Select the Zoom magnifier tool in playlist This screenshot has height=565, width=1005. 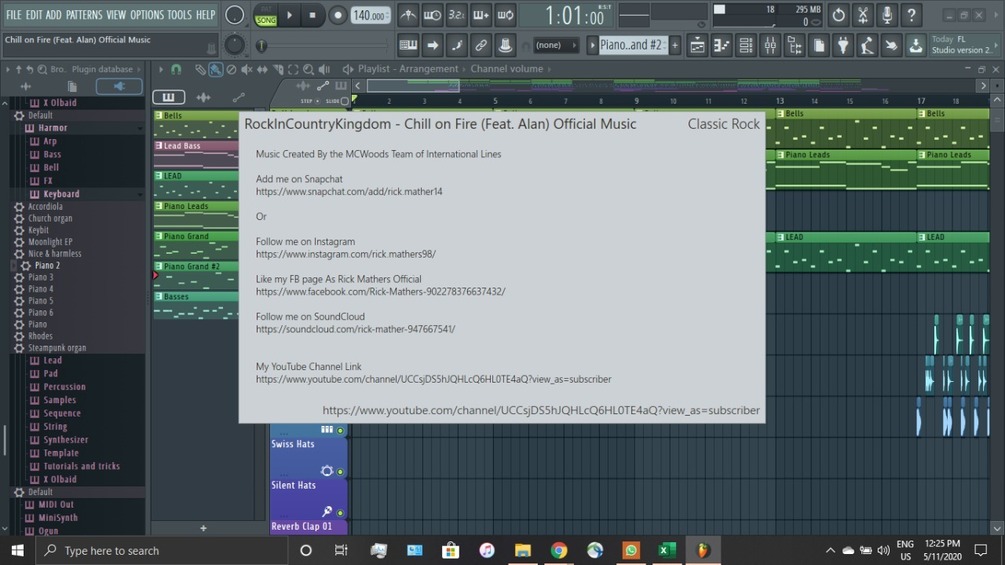(x=308, y=69)
